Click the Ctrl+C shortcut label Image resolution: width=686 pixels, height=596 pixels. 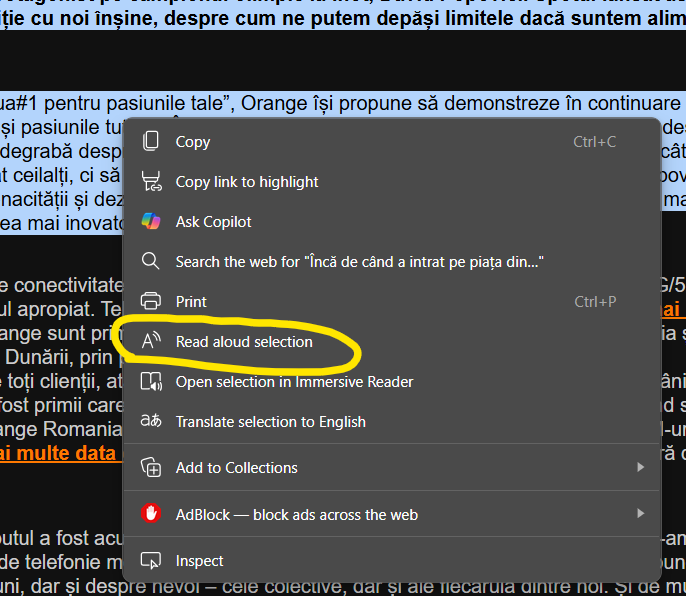(x=595, y=141)
